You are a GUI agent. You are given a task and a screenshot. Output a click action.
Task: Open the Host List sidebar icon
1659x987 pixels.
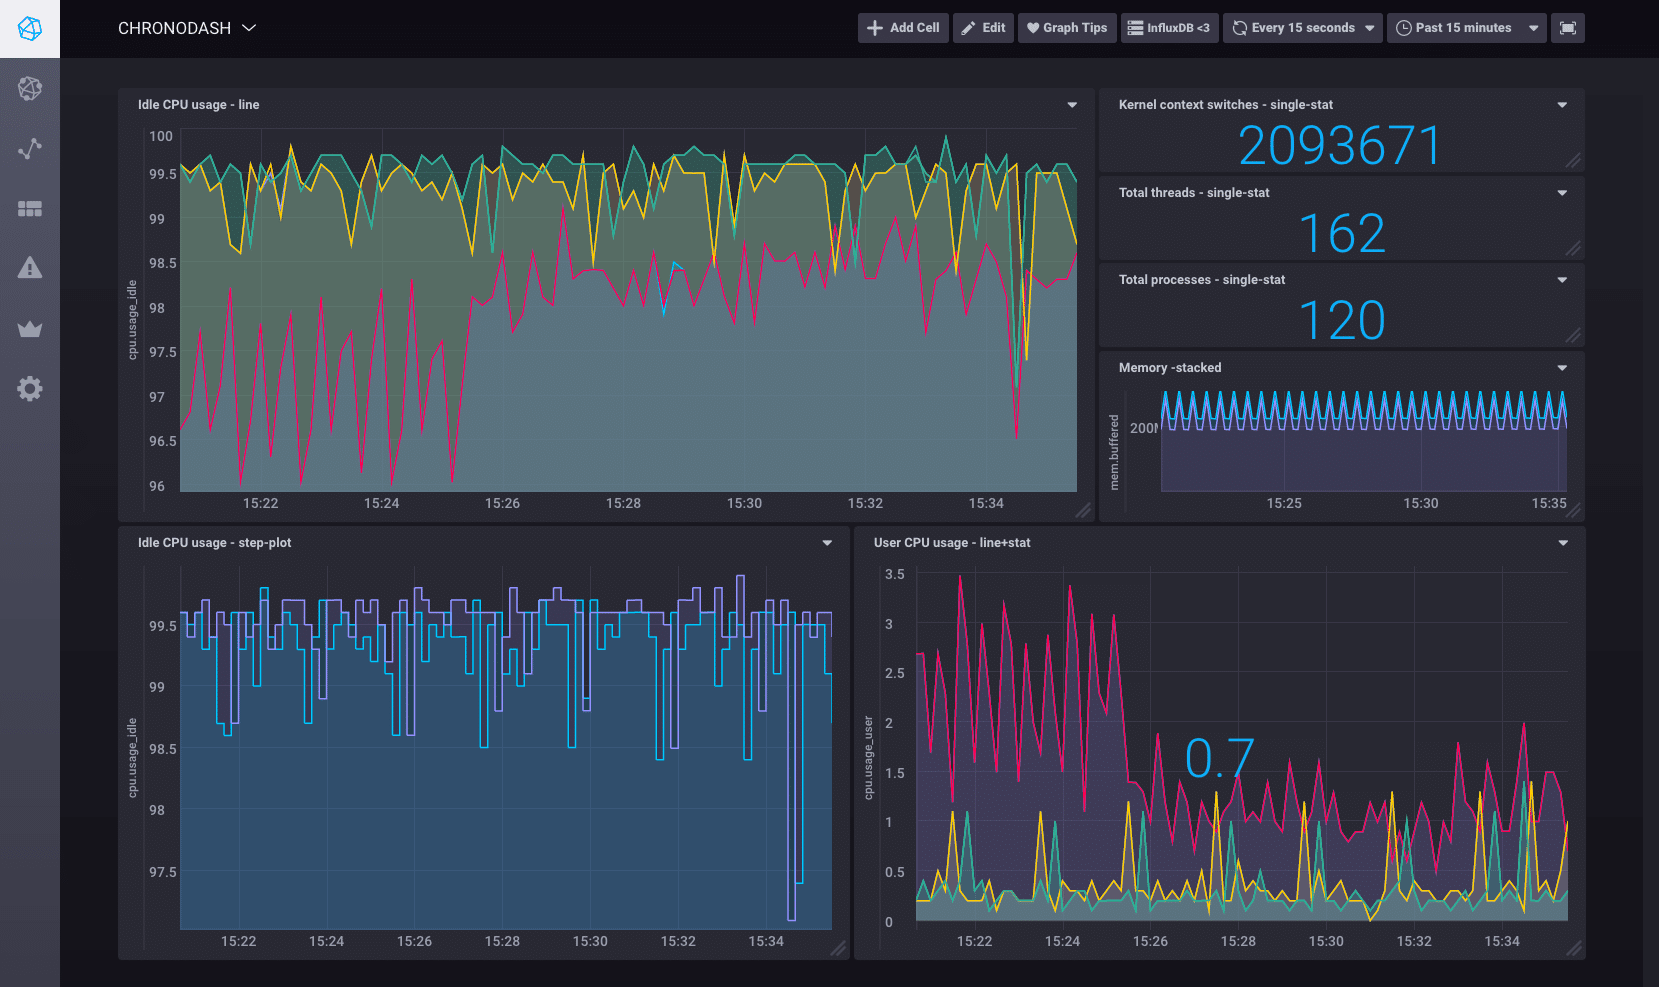[30, 89]
